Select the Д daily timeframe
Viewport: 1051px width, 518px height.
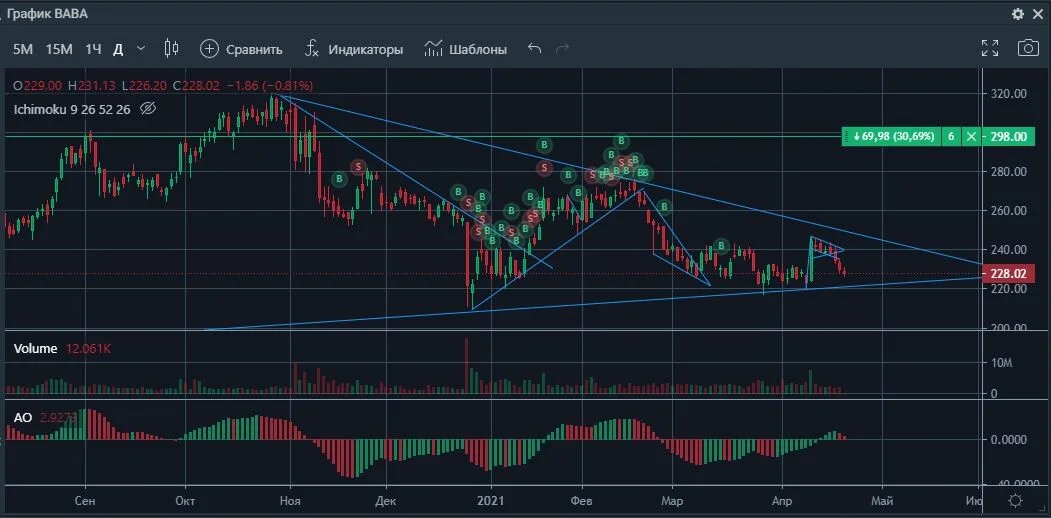tap(118, 49)
